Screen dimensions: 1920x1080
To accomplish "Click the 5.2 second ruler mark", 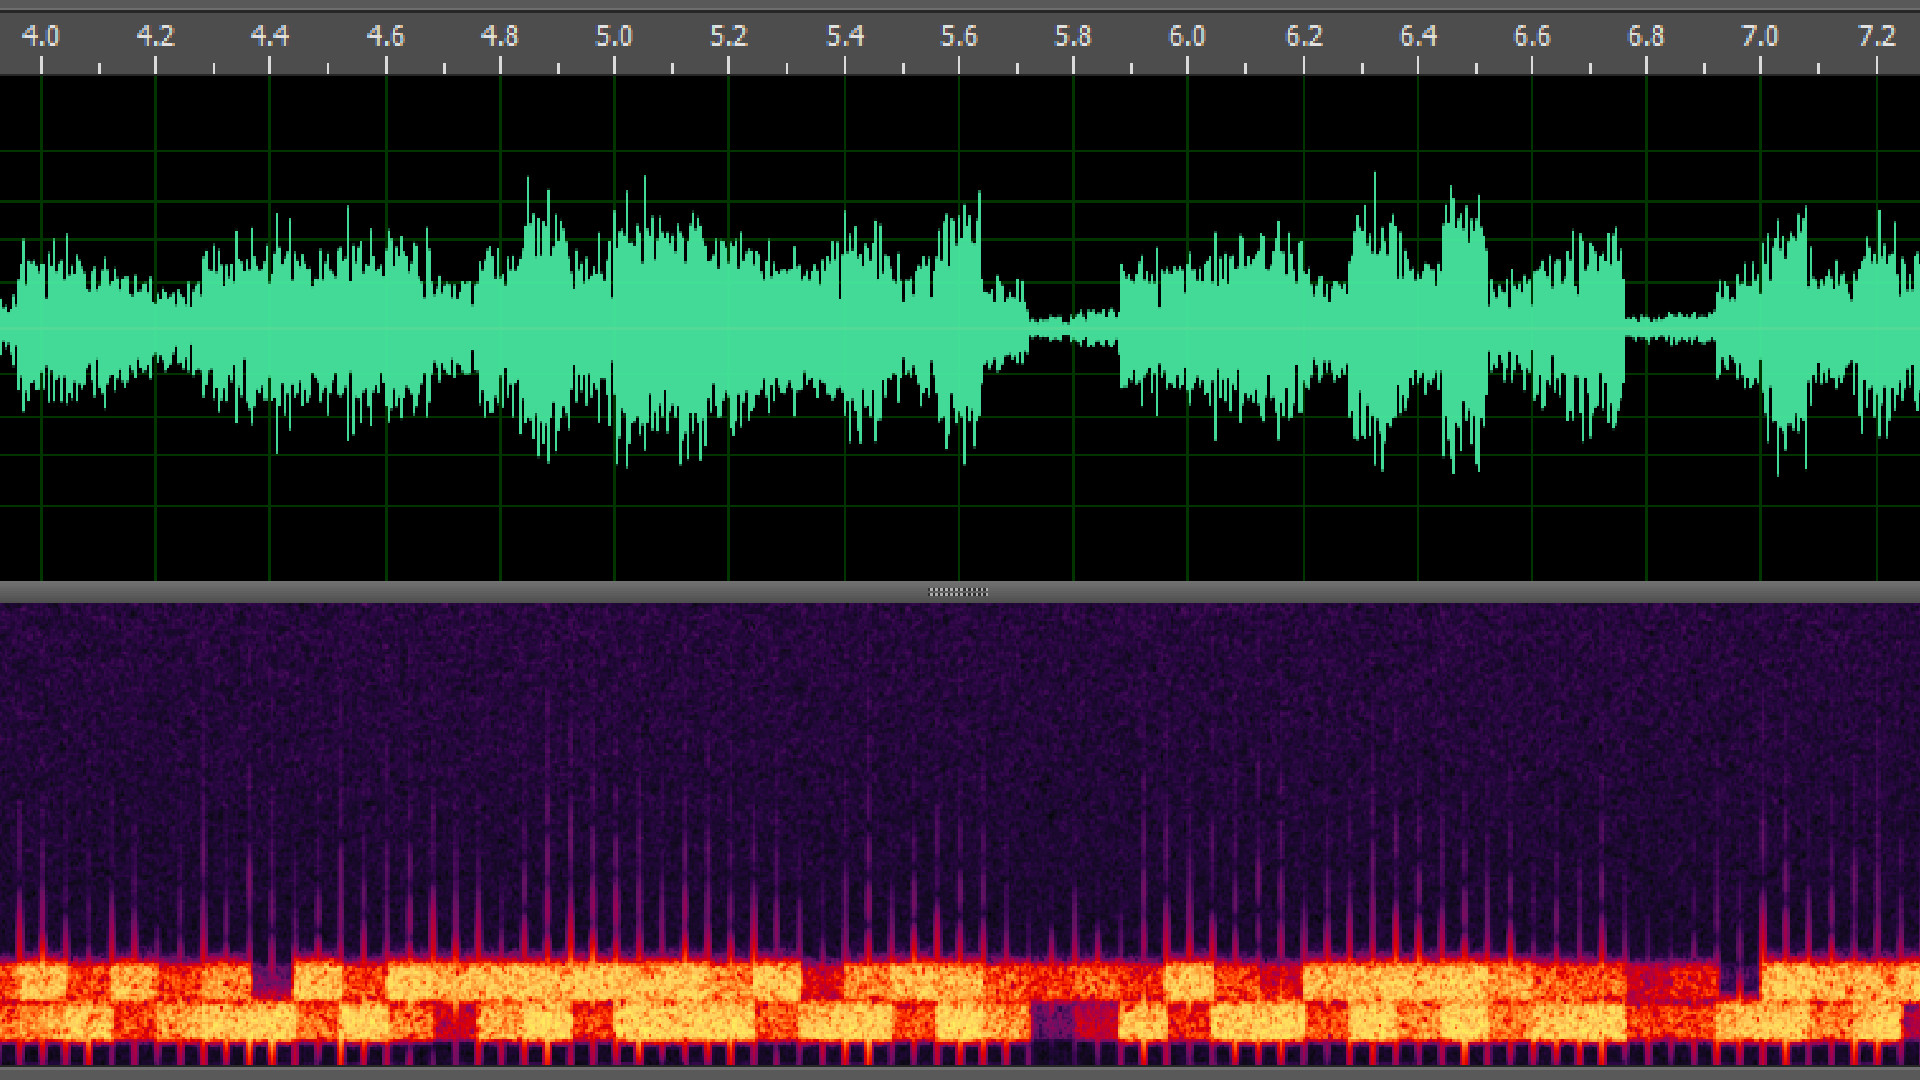I will pyautogui.click(x=728, y=37).
